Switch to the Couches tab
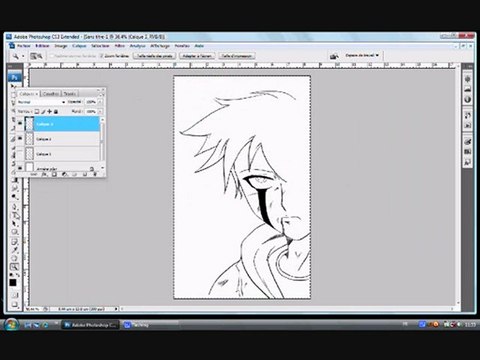Screen dimensions: 480x360 pos(51,94)
